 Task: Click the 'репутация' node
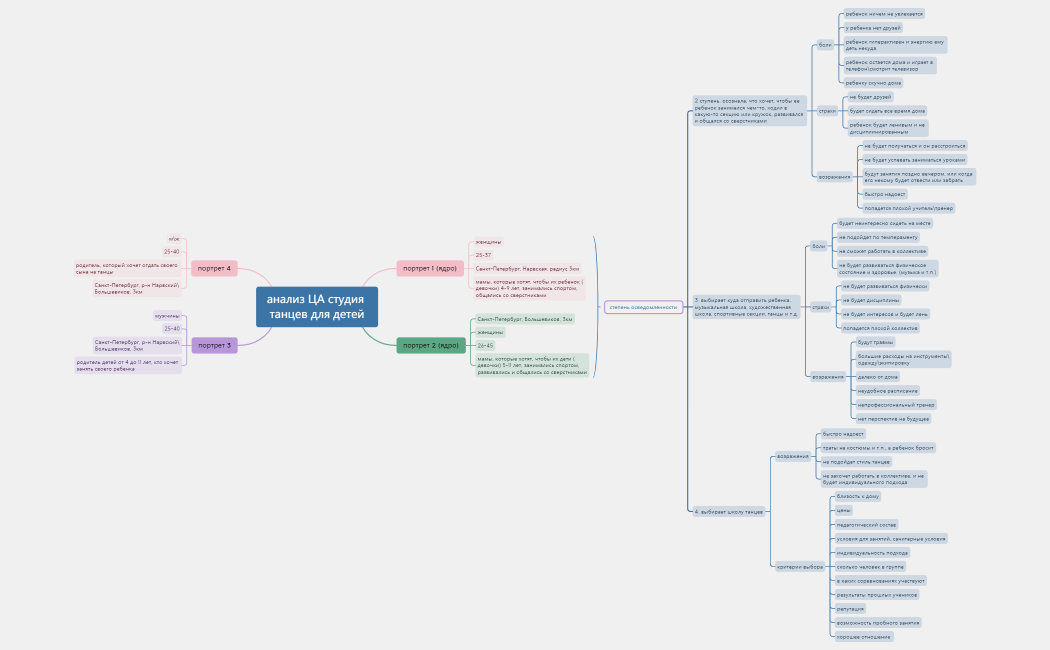(850, 608)
